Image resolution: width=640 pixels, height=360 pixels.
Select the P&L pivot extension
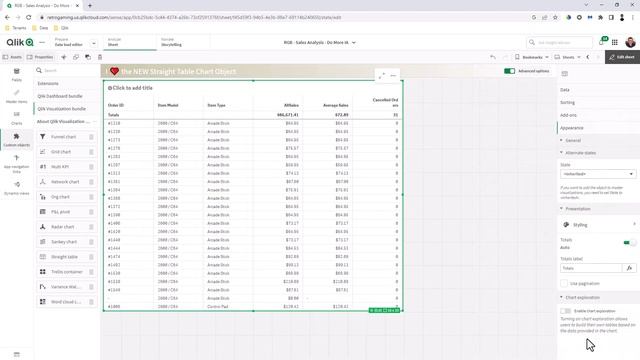click(67, 212)
